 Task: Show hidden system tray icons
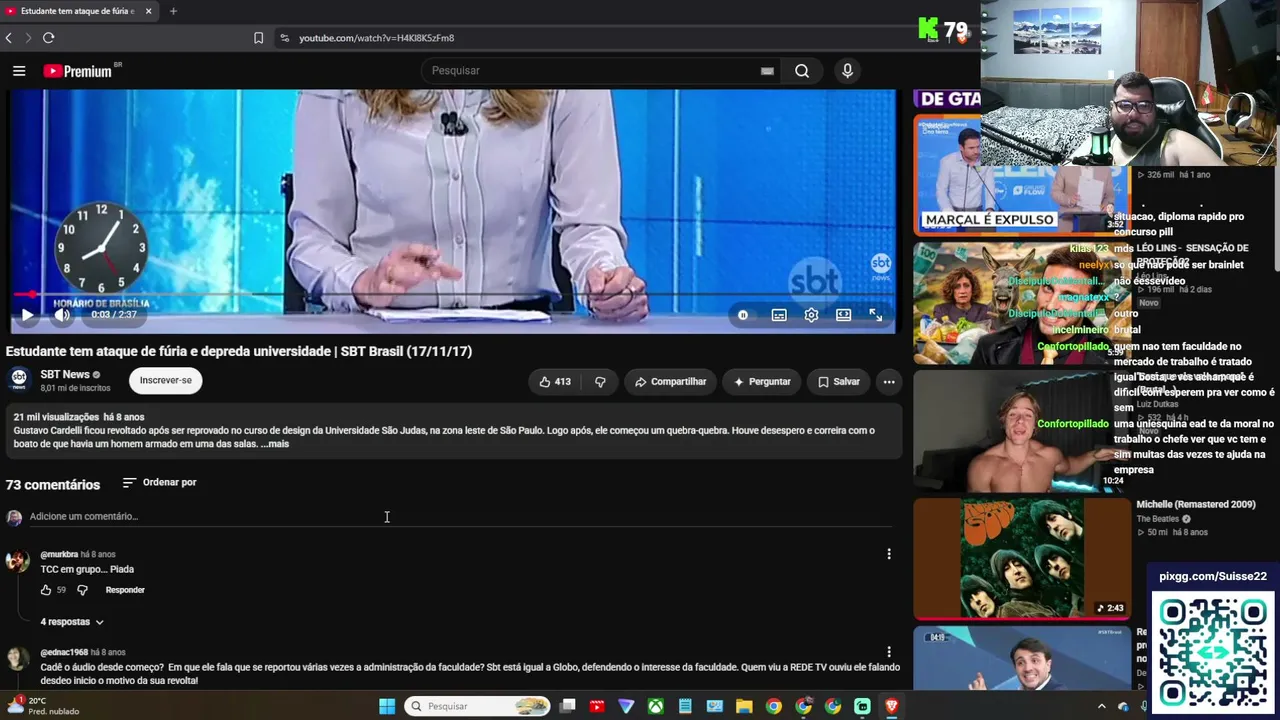pyautogui.click(x=1102, y=707)
